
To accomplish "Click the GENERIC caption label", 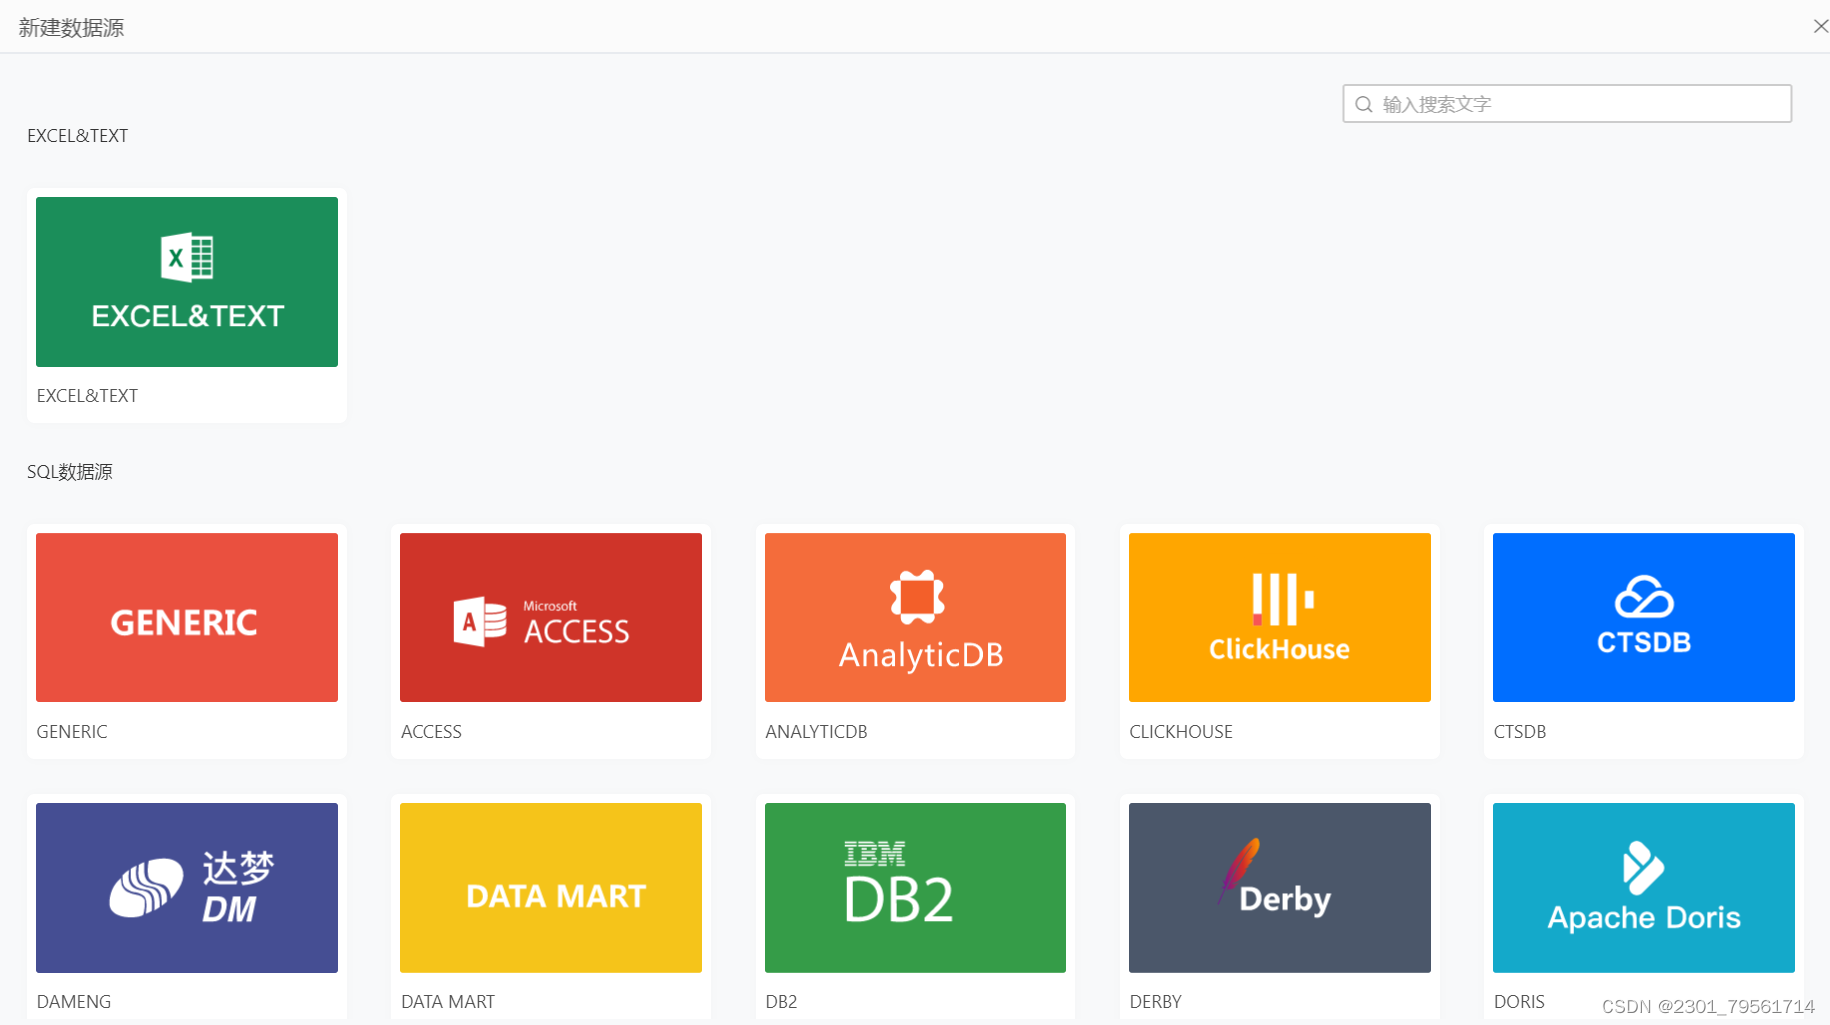I will pyautogui.click(x=72, y=732).
